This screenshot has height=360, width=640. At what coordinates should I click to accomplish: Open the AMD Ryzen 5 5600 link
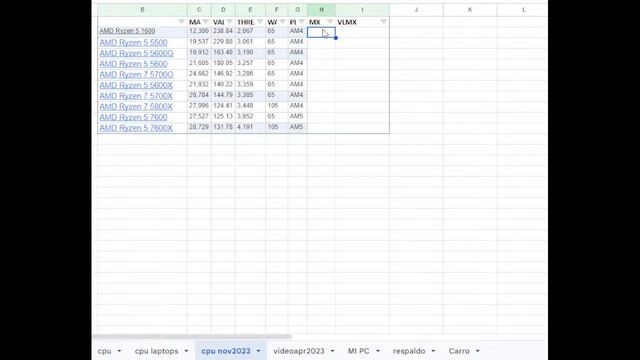pos(133,64)
